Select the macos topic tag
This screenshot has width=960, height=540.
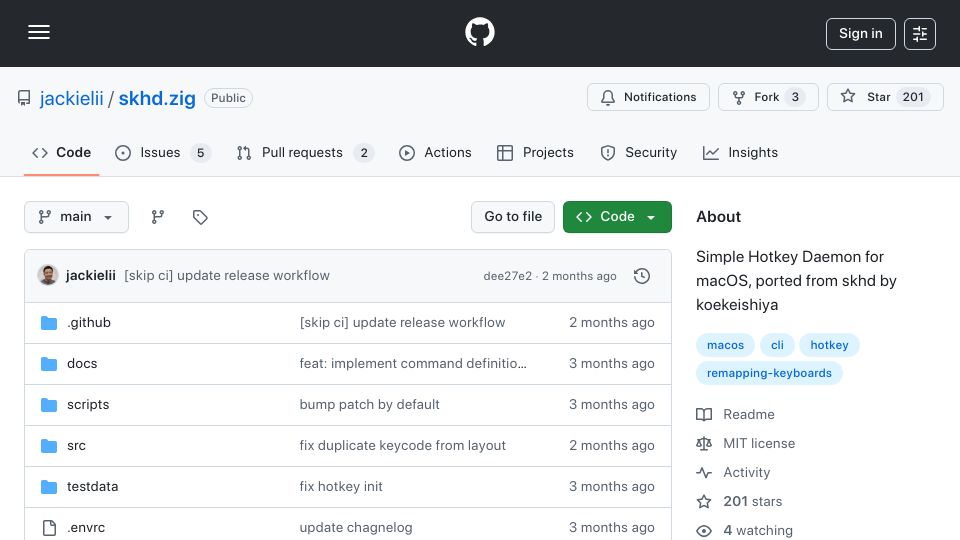click(726, 345)
